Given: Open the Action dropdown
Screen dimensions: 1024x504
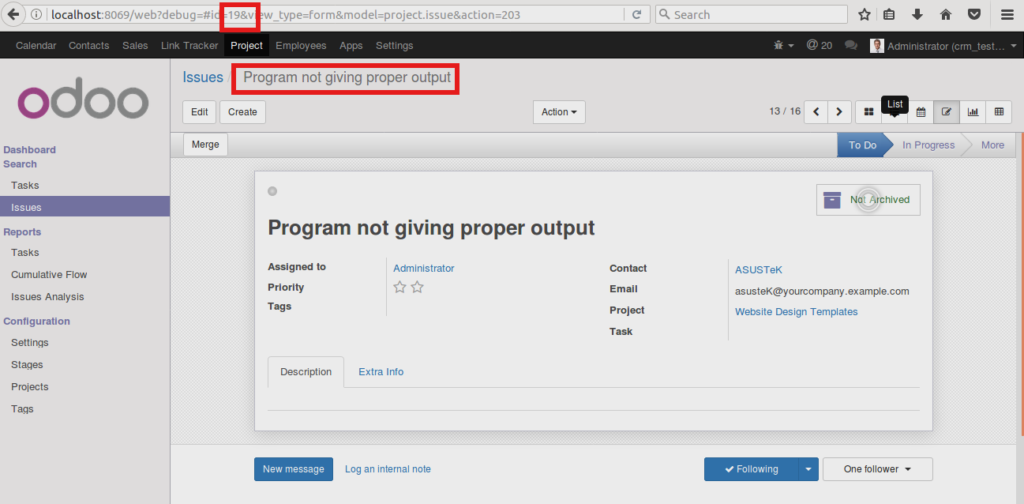Looking at the screenshot, I should 559,112.
